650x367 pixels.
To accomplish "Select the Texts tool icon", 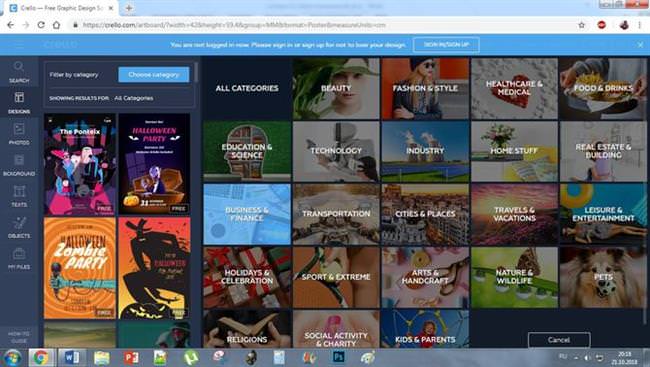I will (19, 196).
